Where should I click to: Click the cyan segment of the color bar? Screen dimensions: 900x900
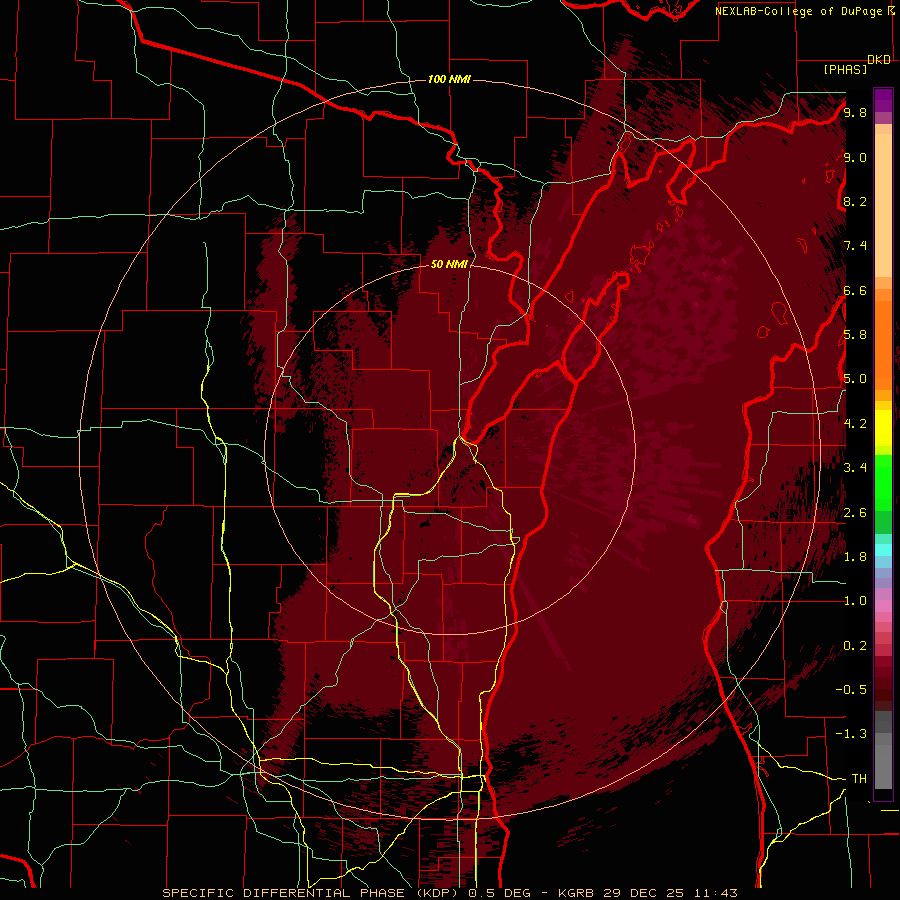point(883,550)
